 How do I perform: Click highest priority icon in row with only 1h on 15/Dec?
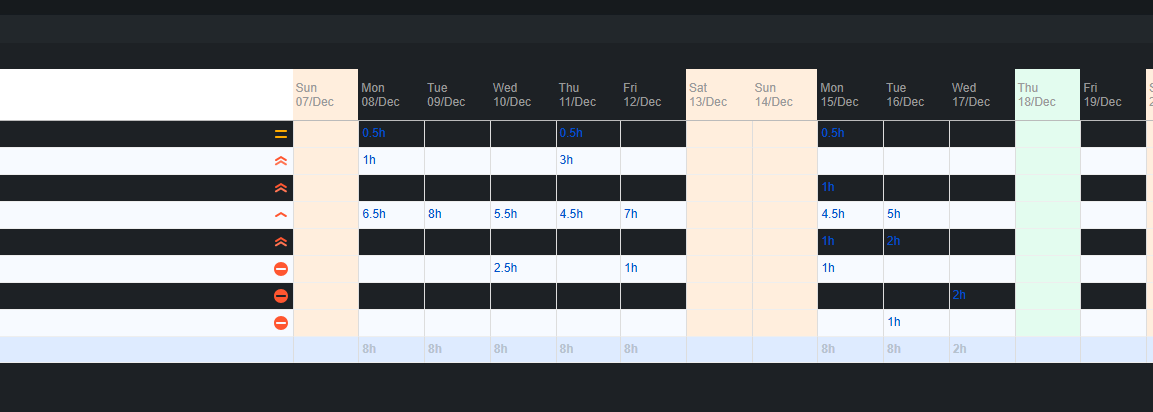point(280,188)
